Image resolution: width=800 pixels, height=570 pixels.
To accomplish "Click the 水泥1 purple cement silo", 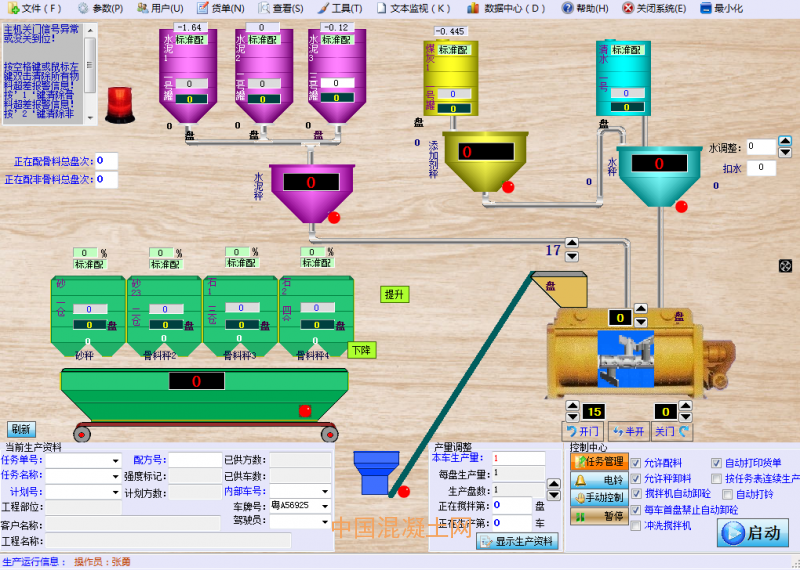I will 188,77.
